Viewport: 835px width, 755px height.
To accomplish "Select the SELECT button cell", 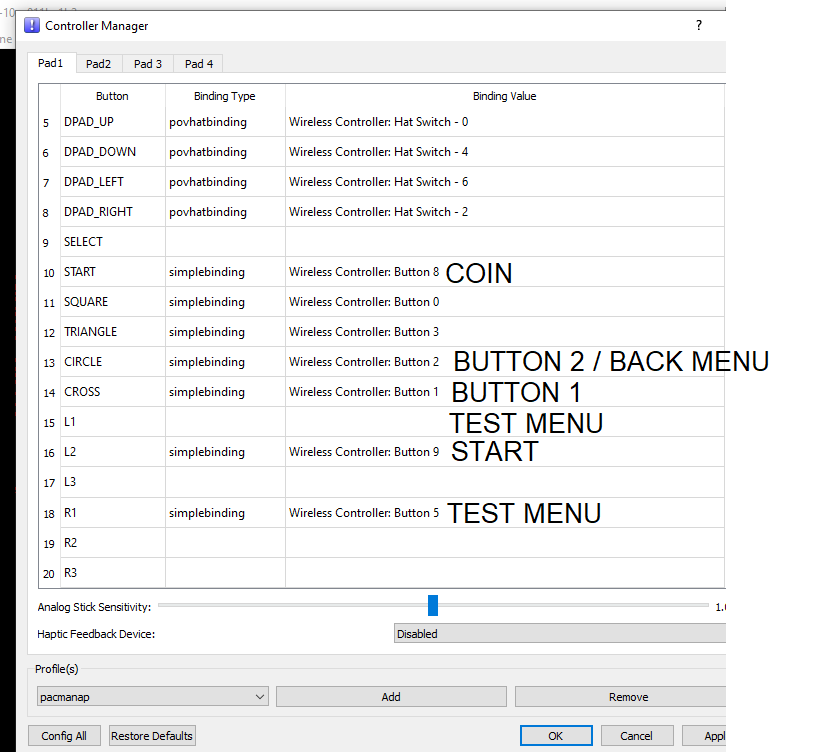I will click(112, 242).
